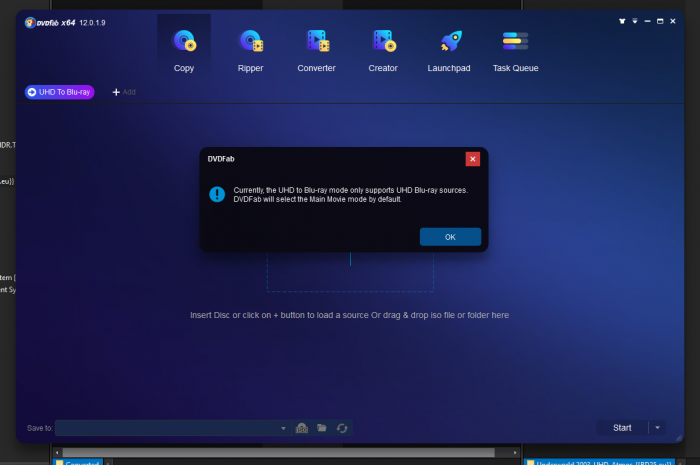Select the Creator module
This screenshot has width=700, height=465.
click(x=383, y=50)
